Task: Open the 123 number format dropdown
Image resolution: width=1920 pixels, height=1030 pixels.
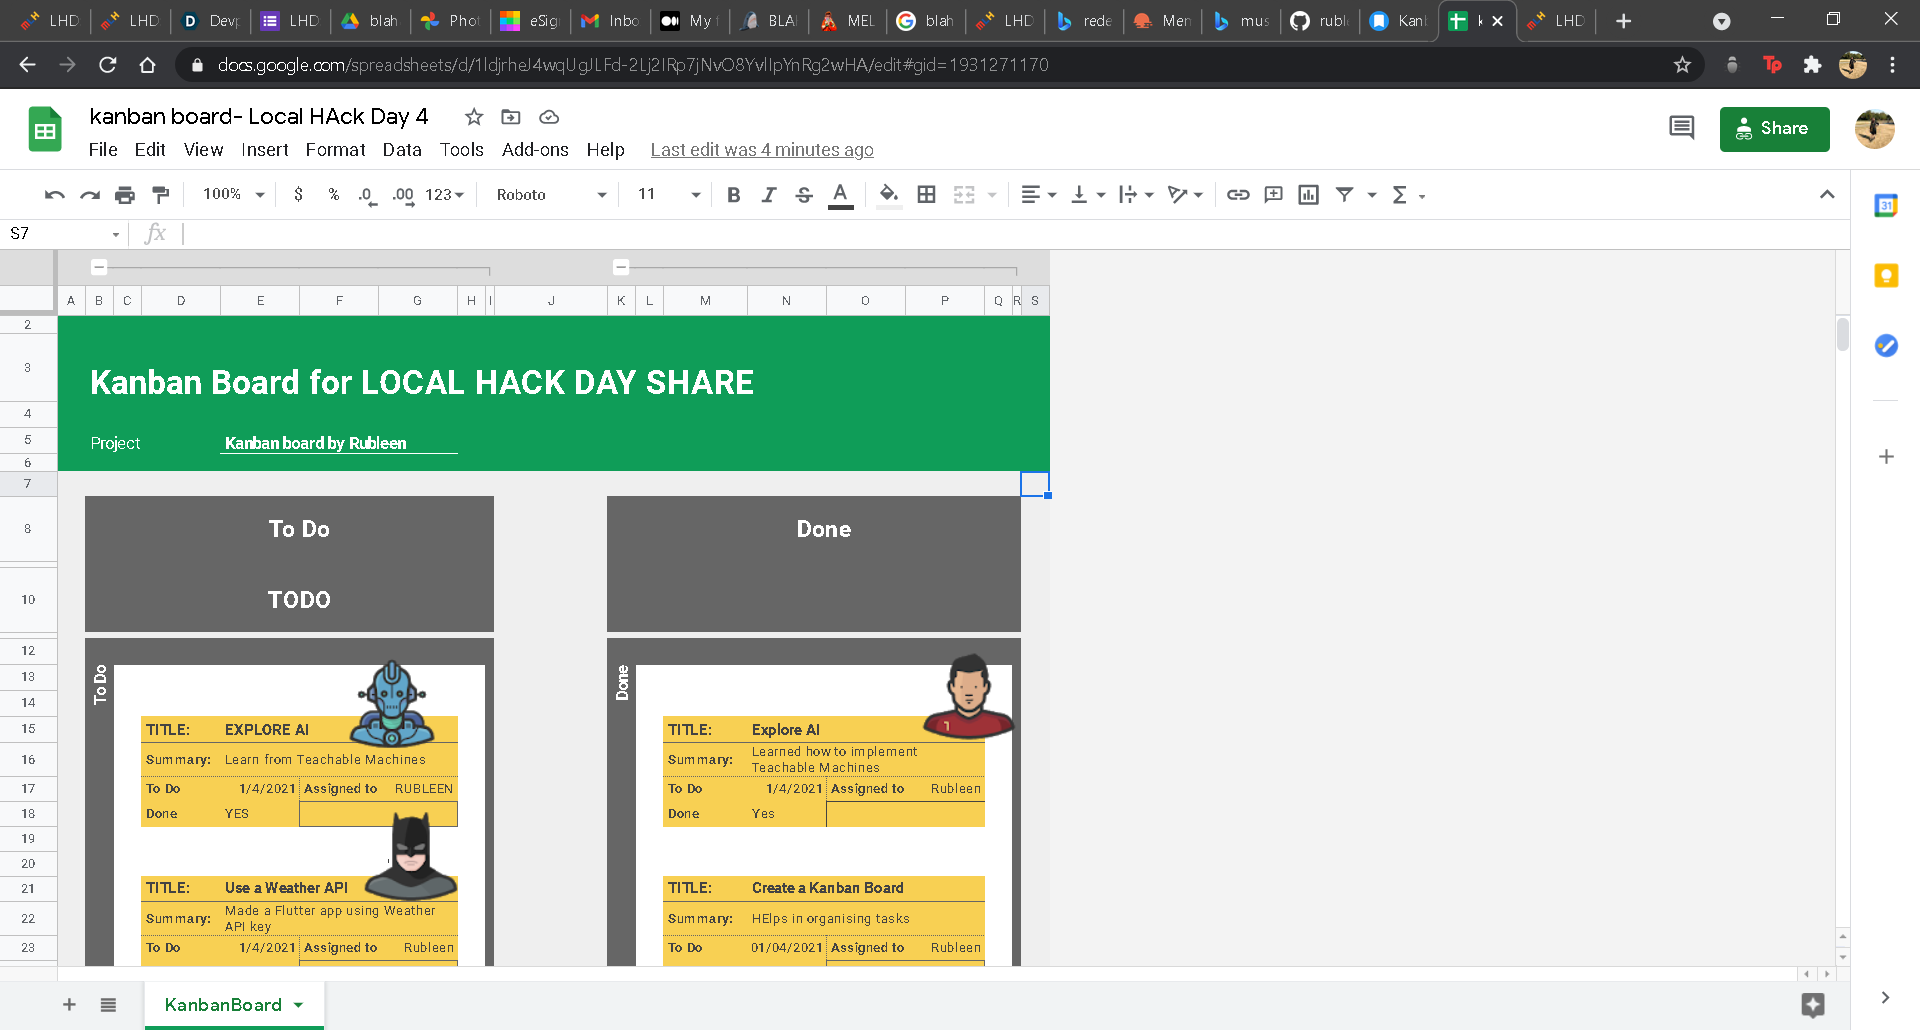Action: (444, 195)
